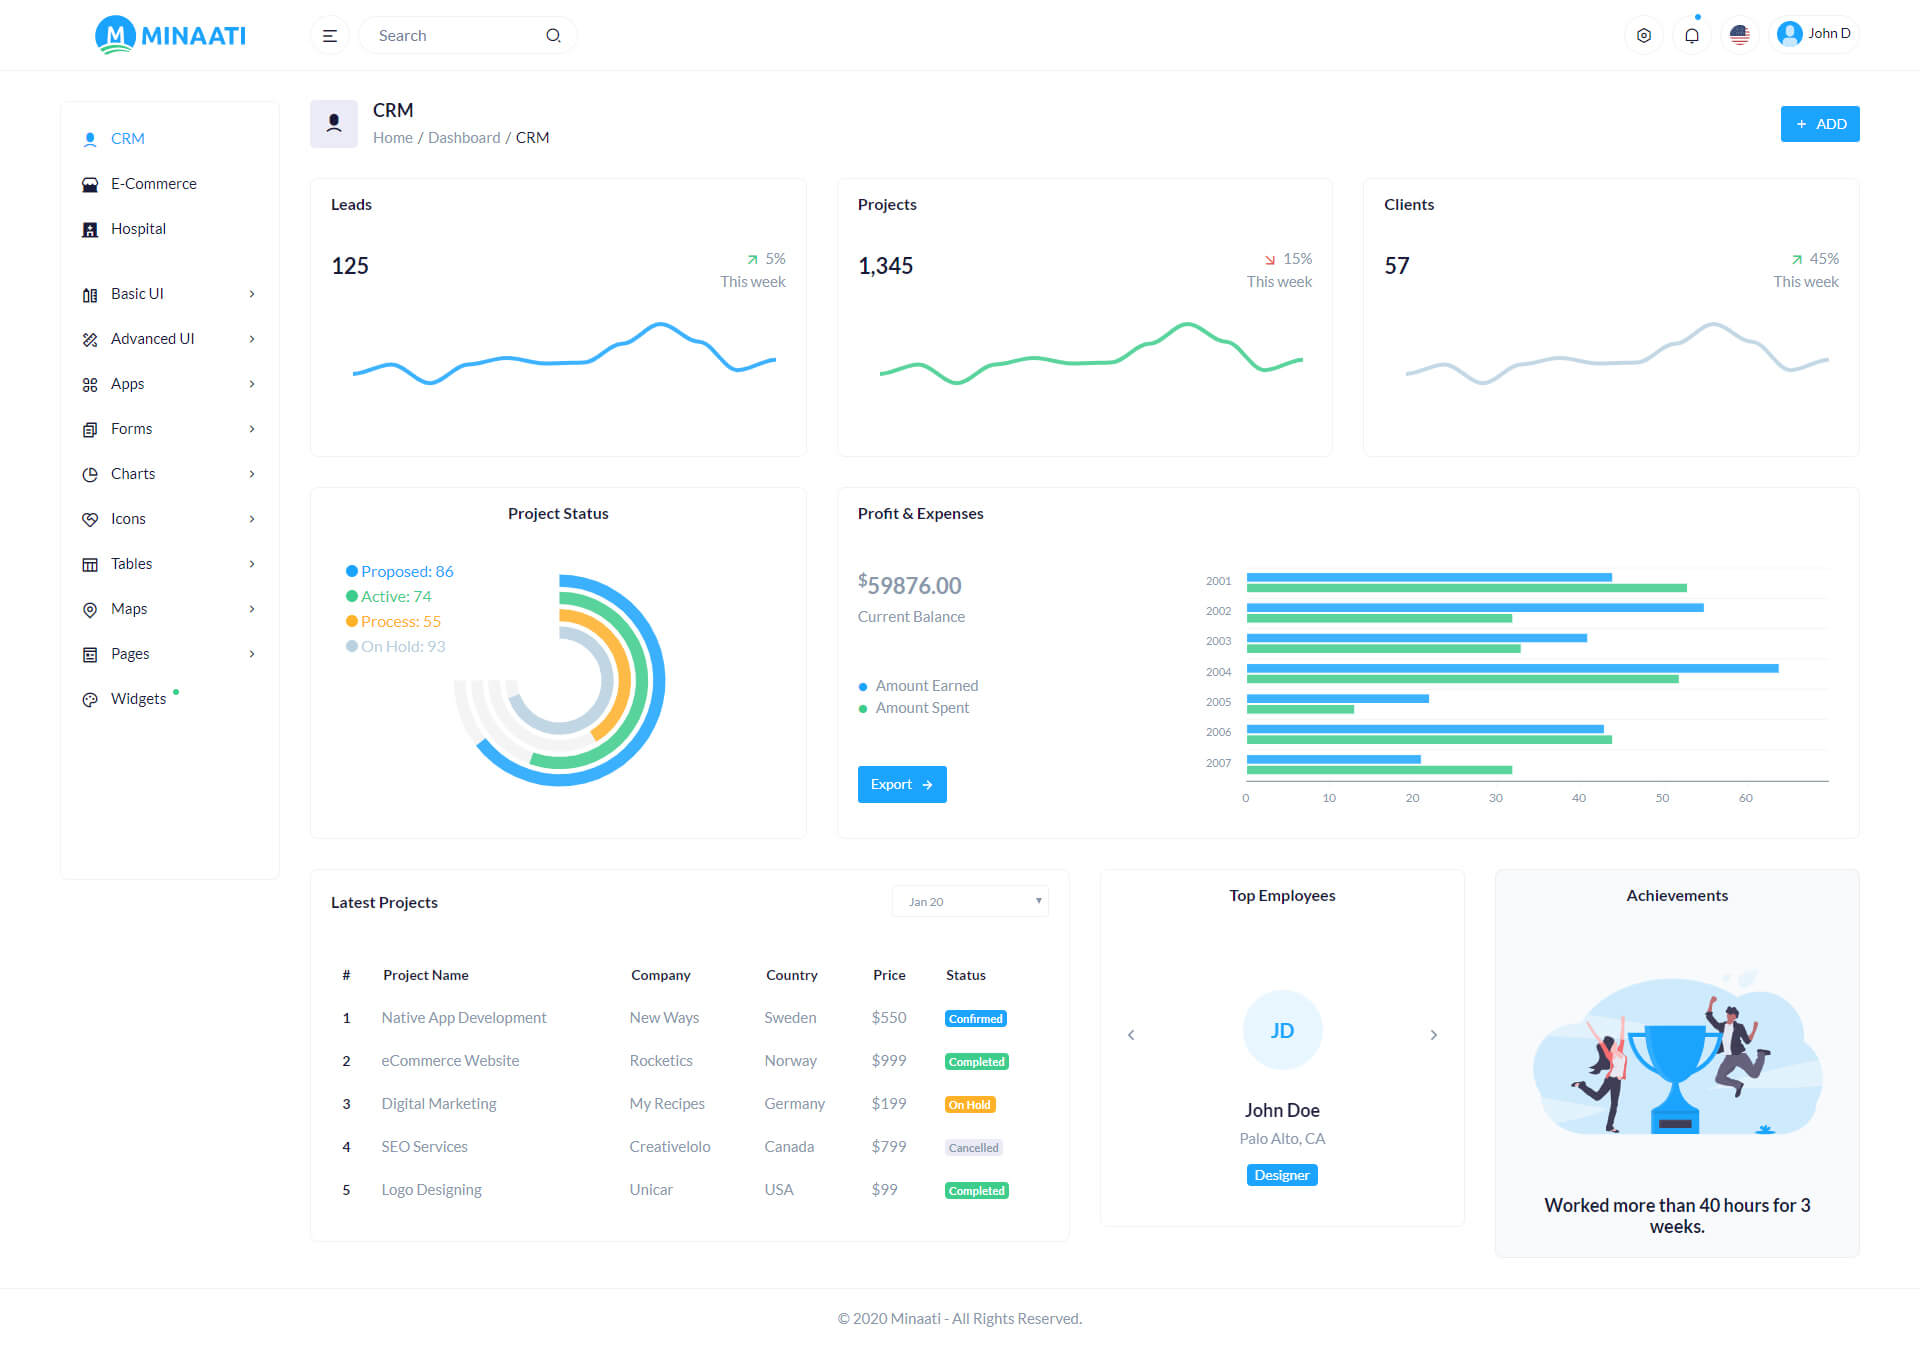Open the Widgets sidebar item

pyautogui.click(x=138, y=699)
